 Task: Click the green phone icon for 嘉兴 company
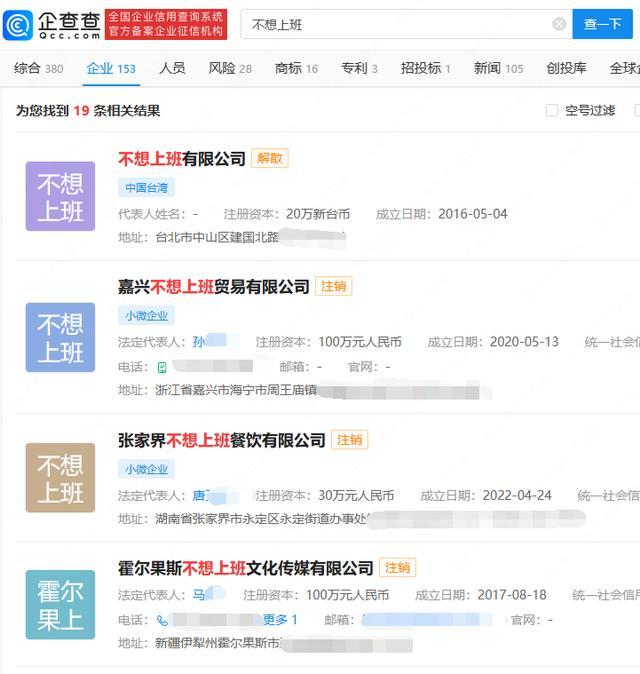coord(162,367)
